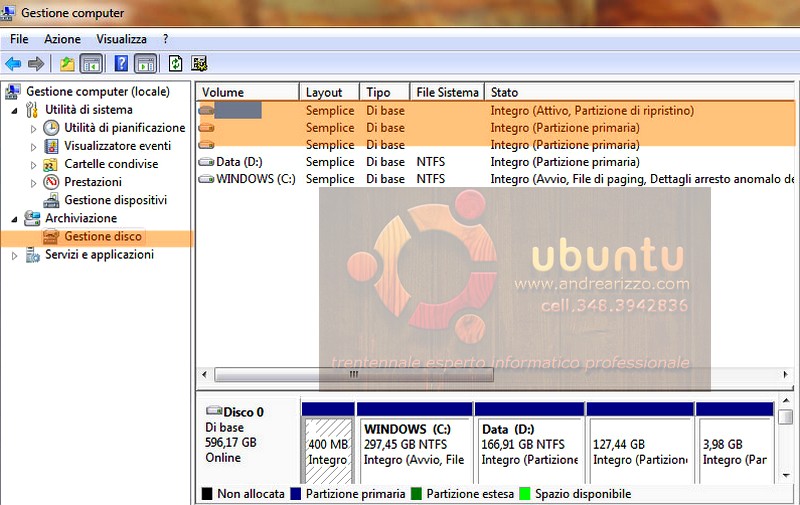Viewport: 800px width, 505px height.
Task: Expand the Utilità di pianificazione node
Action: click(33, 129)
